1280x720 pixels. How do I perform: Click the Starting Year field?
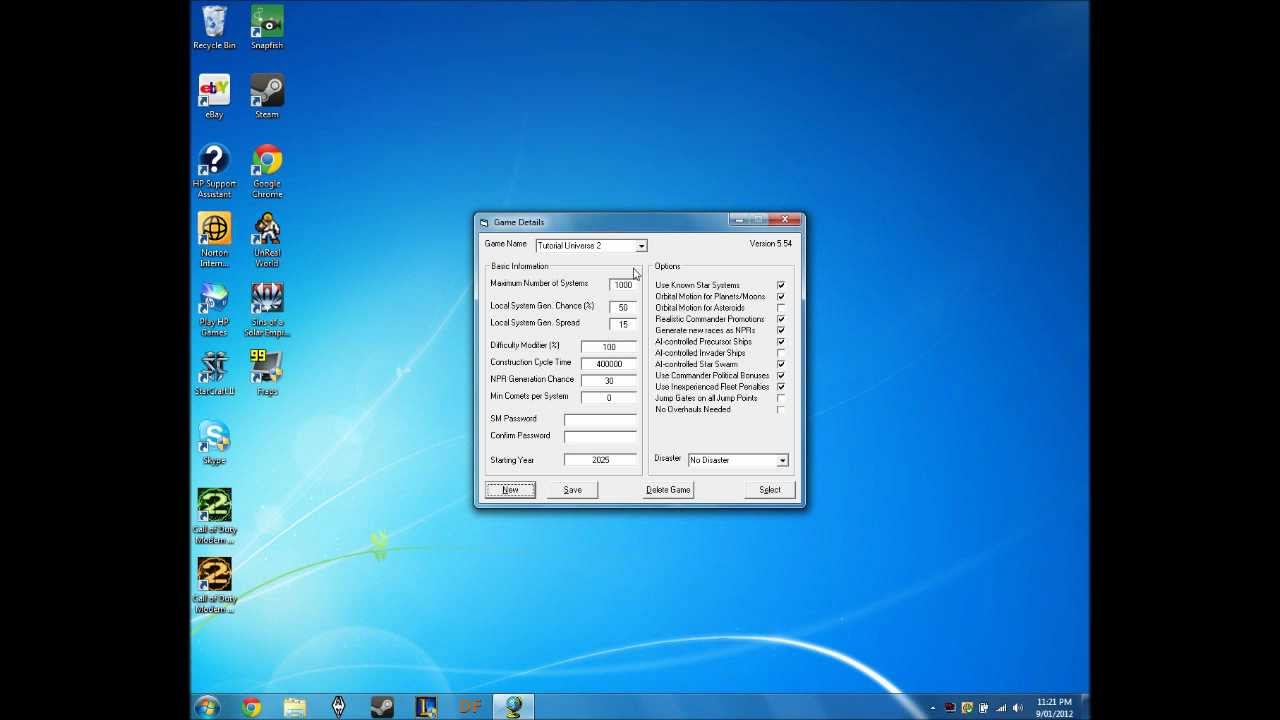(600, 460)
